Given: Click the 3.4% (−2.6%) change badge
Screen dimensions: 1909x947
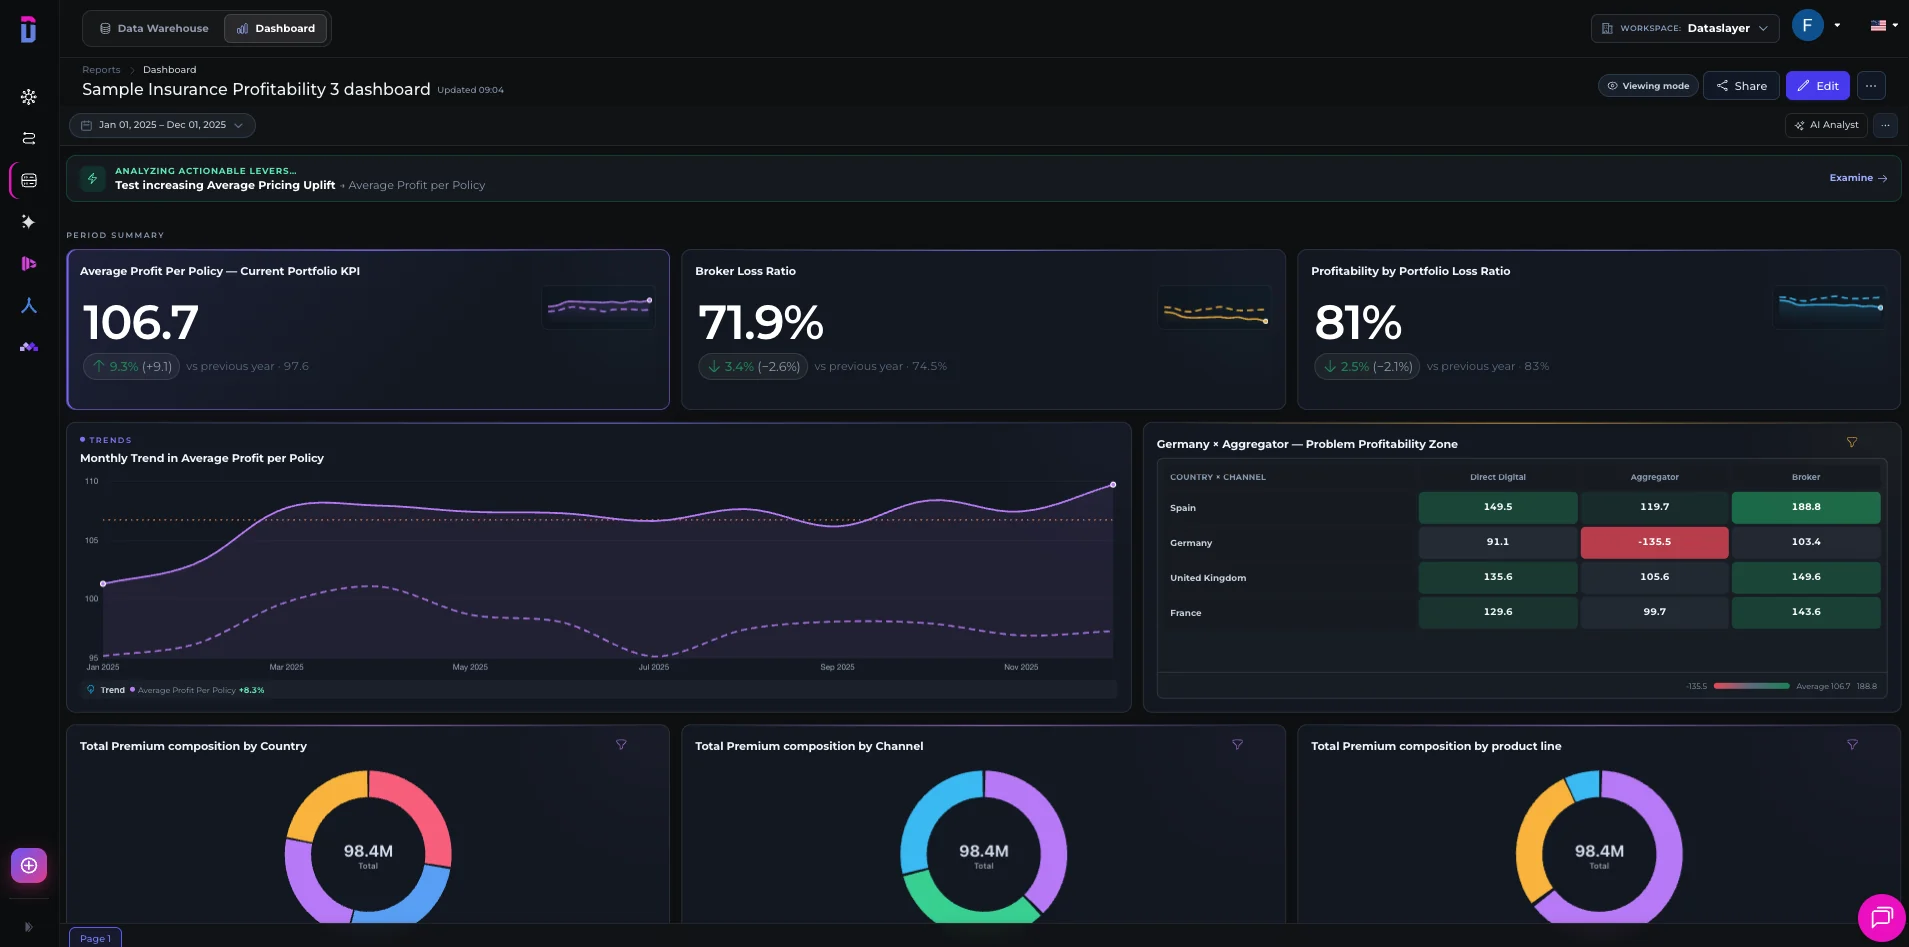Looking at the screenshot, I should click(753, 367).
